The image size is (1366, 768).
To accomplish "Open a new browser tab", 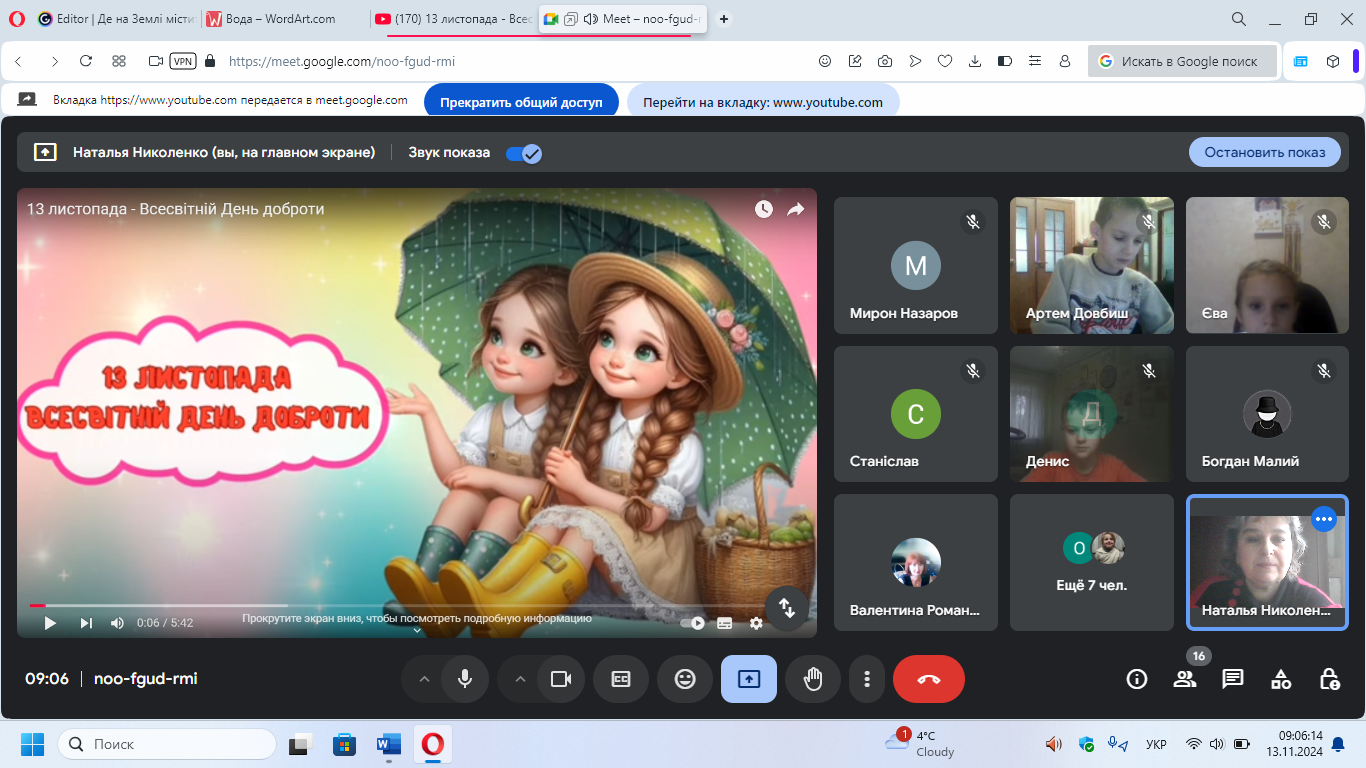I will (724, 19).
